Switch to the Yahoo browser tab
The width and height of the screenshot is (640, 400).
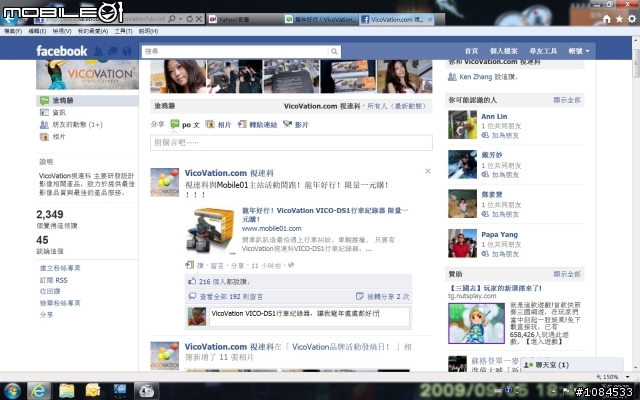pos(244,19)
